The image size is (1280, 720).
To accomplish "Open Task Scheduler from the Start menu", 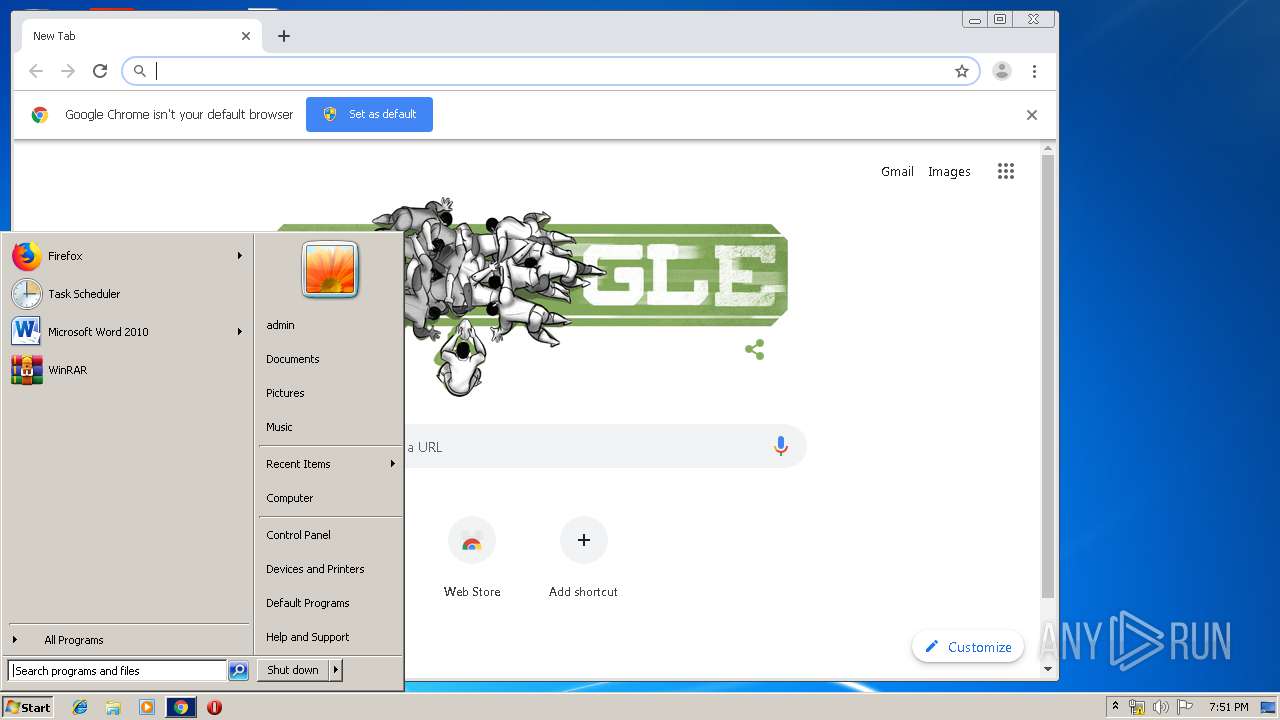I will 126,294.
